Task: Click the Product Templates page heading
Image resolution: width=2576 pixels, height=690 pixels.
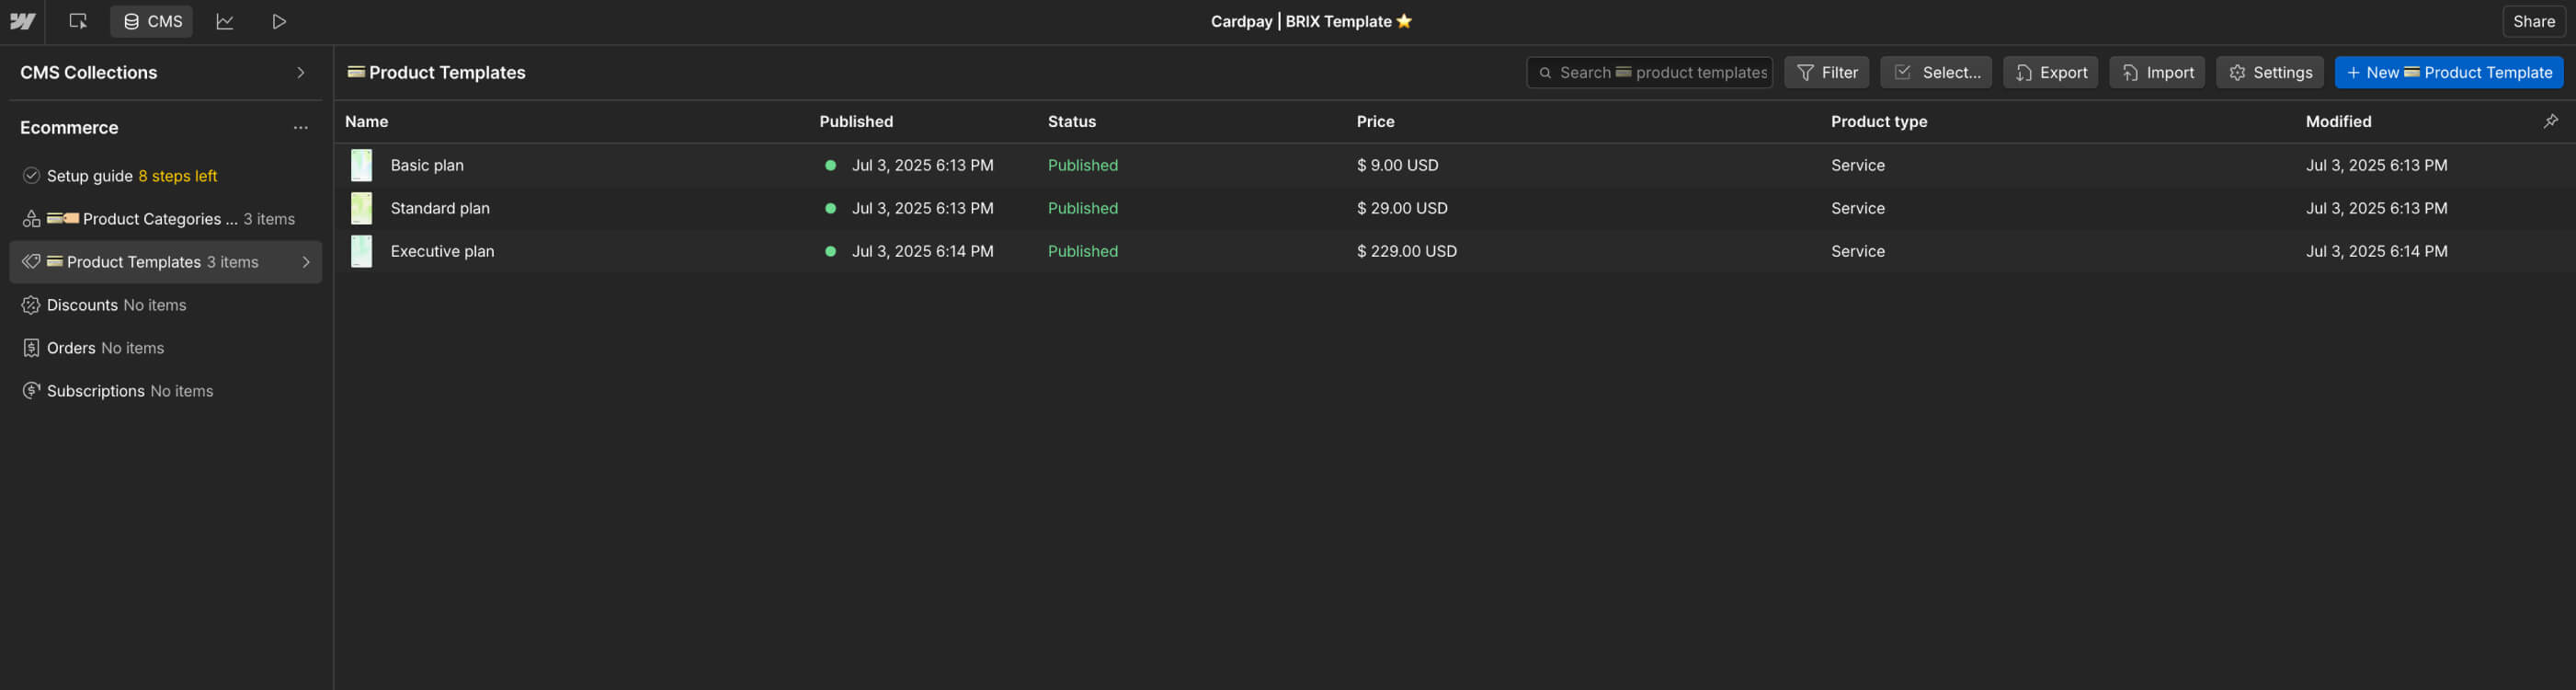Action: click(x=436, y=72)
